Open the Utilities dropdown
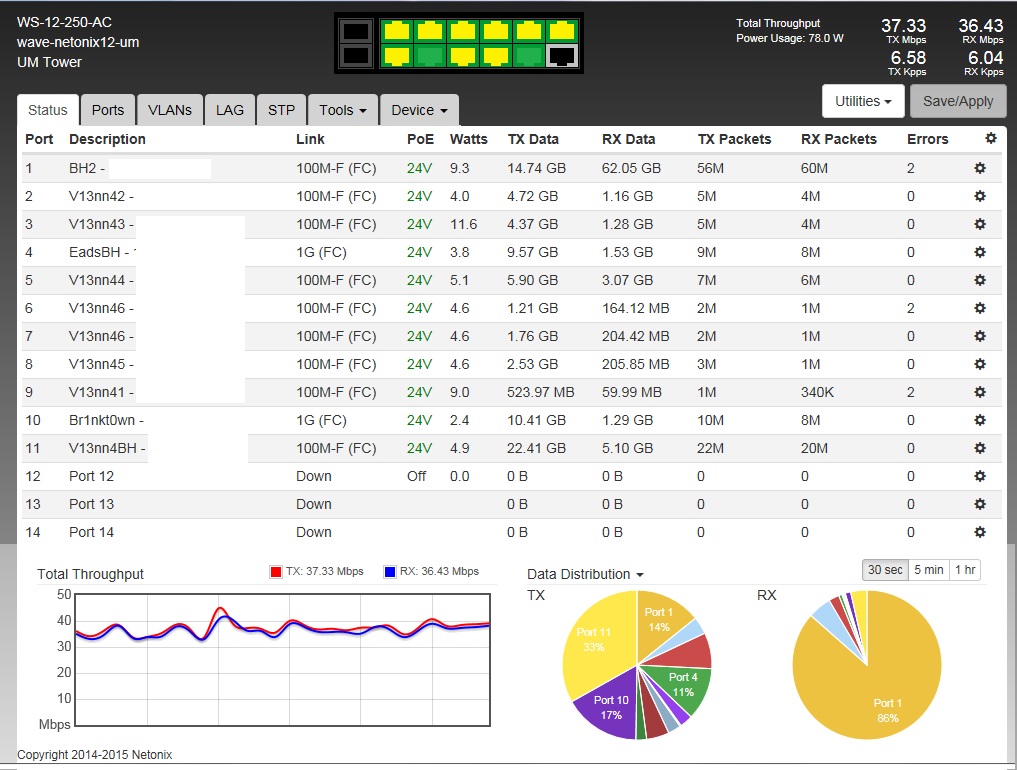This screenshot has width=1017, height=770. (x=862, y=101)
